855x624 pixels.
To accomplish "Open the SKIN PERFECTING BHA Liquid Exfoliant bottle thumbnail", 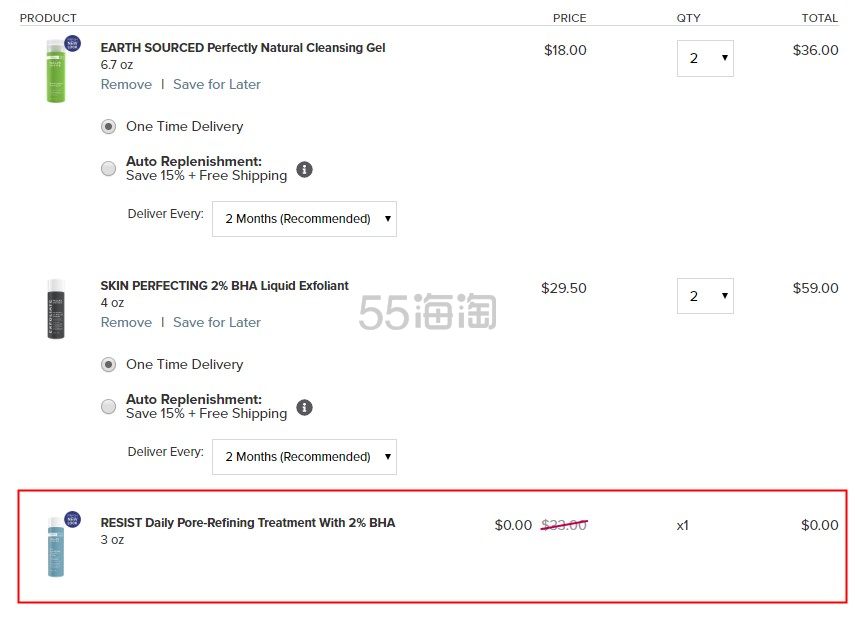I will point(56,309).
